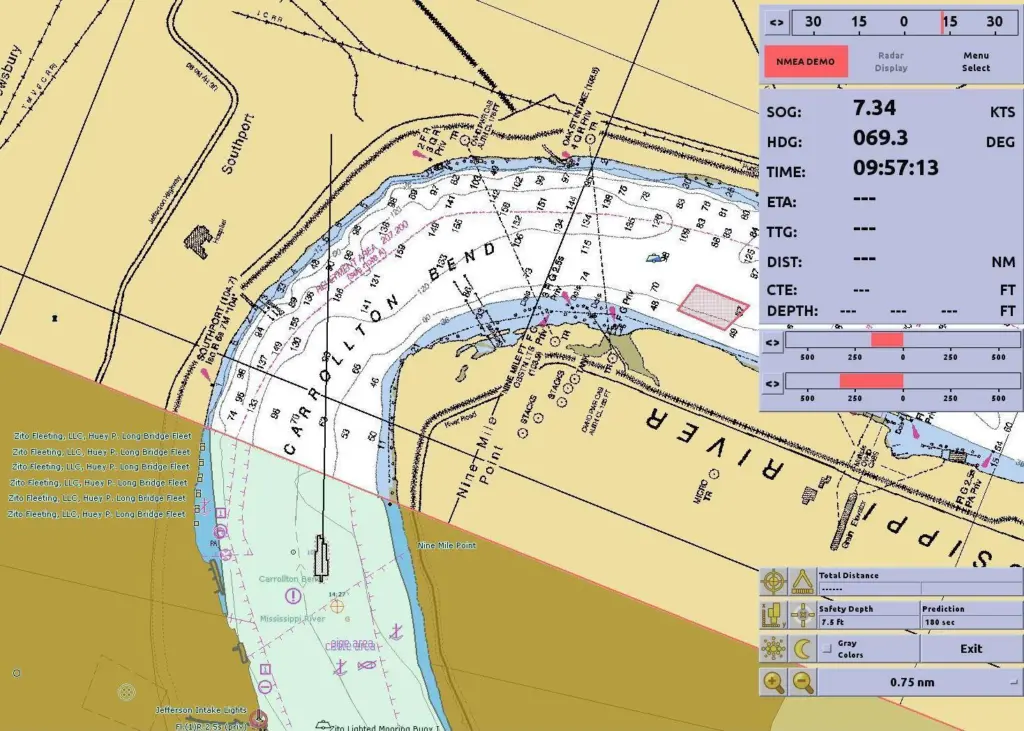Click the <> button of upper 500-scale bar
Screen dimensions: 1024x731
[772, 342]
